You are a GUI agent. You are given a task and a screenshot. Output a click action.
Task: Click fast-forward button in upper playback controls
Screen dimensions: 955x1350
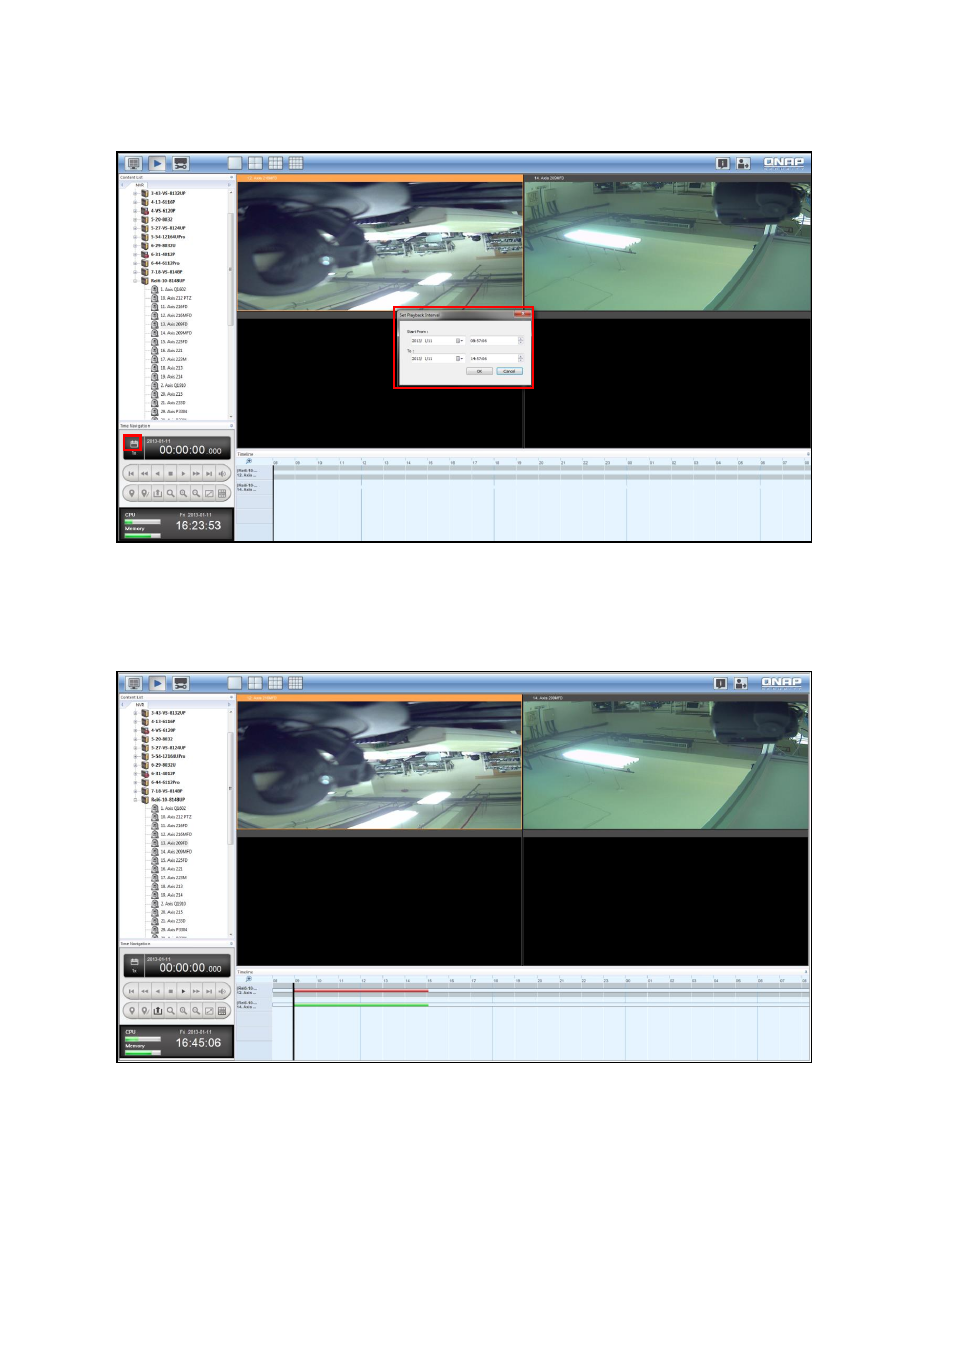[196, 473]
